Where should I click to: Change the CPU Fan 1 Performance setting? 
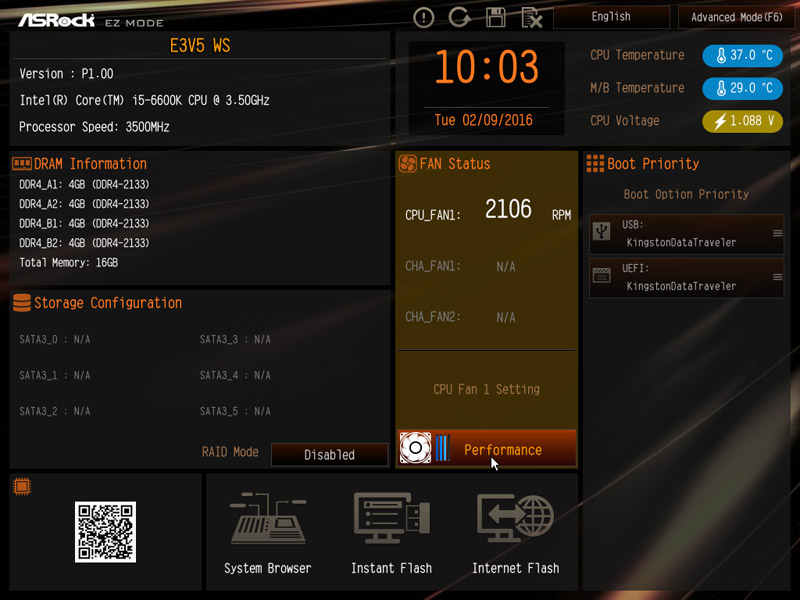pyautogui.click(x=487, y=448)
